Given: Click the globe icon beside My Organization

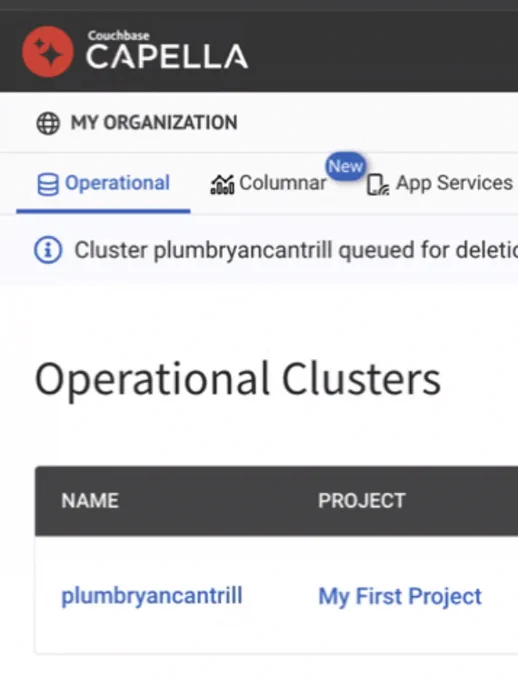Looking at the screenshot, I should pyautogui.click(x=48, y=123).
